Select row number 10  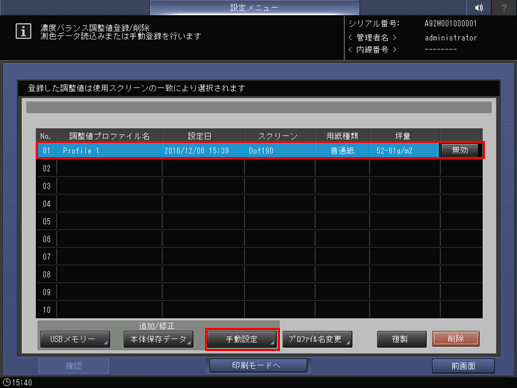[x=46, y=310]
